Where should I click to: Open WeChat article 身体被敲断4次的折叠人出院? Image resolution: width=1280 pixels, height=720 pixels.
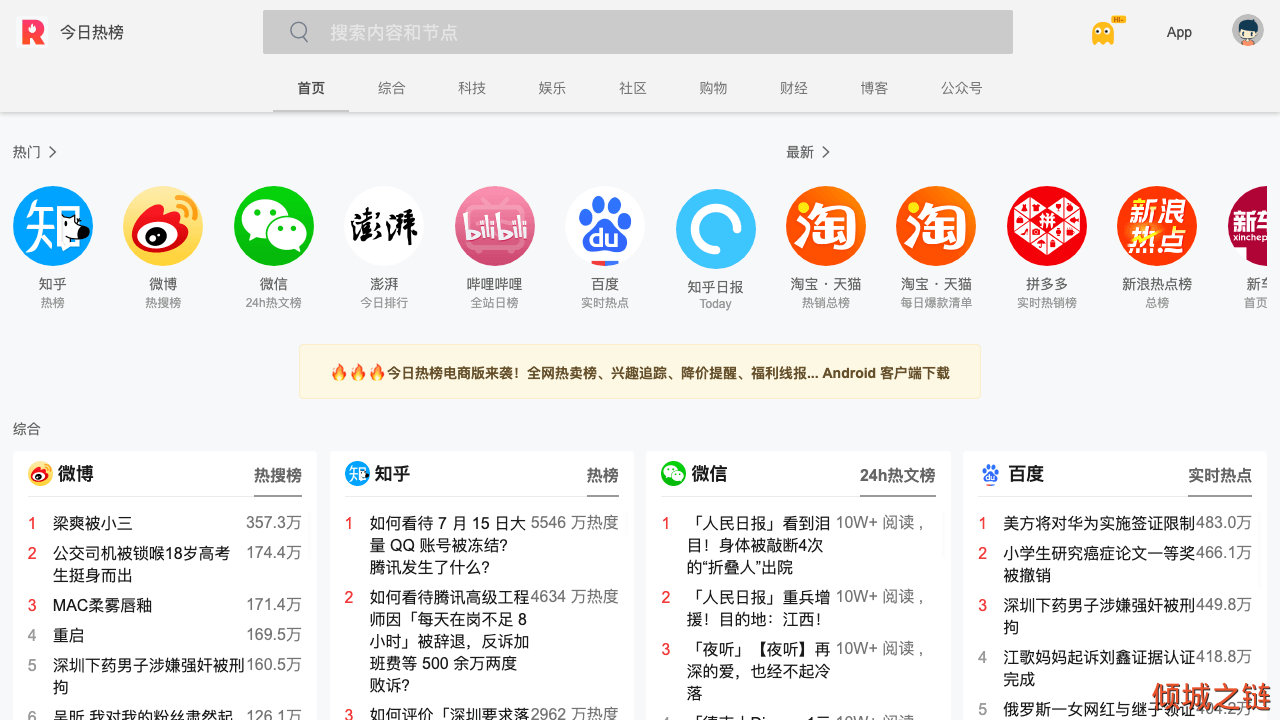759,545
